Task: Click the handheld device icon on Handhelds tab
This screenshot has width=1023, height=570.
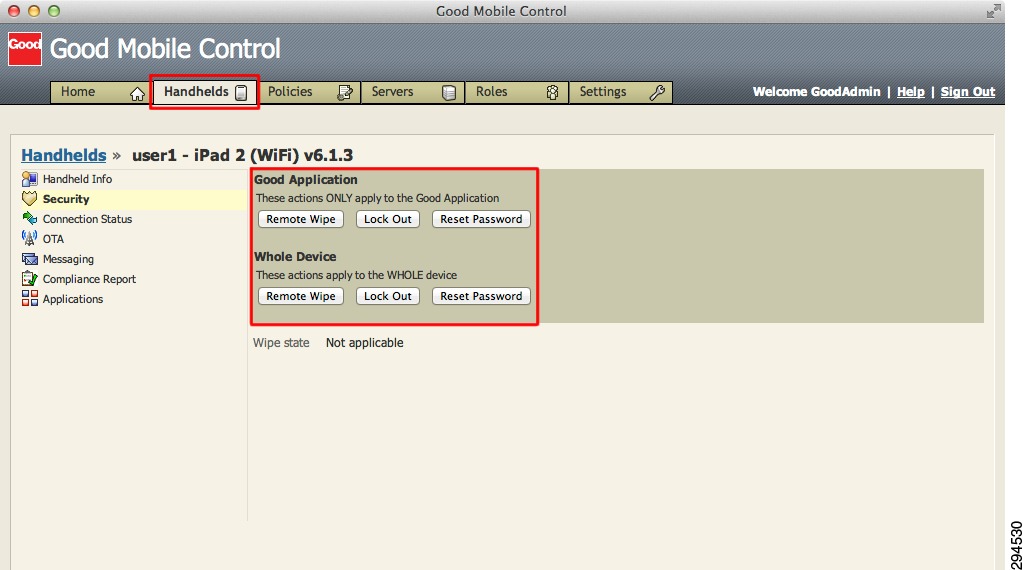Action: (x=241, y=93)
